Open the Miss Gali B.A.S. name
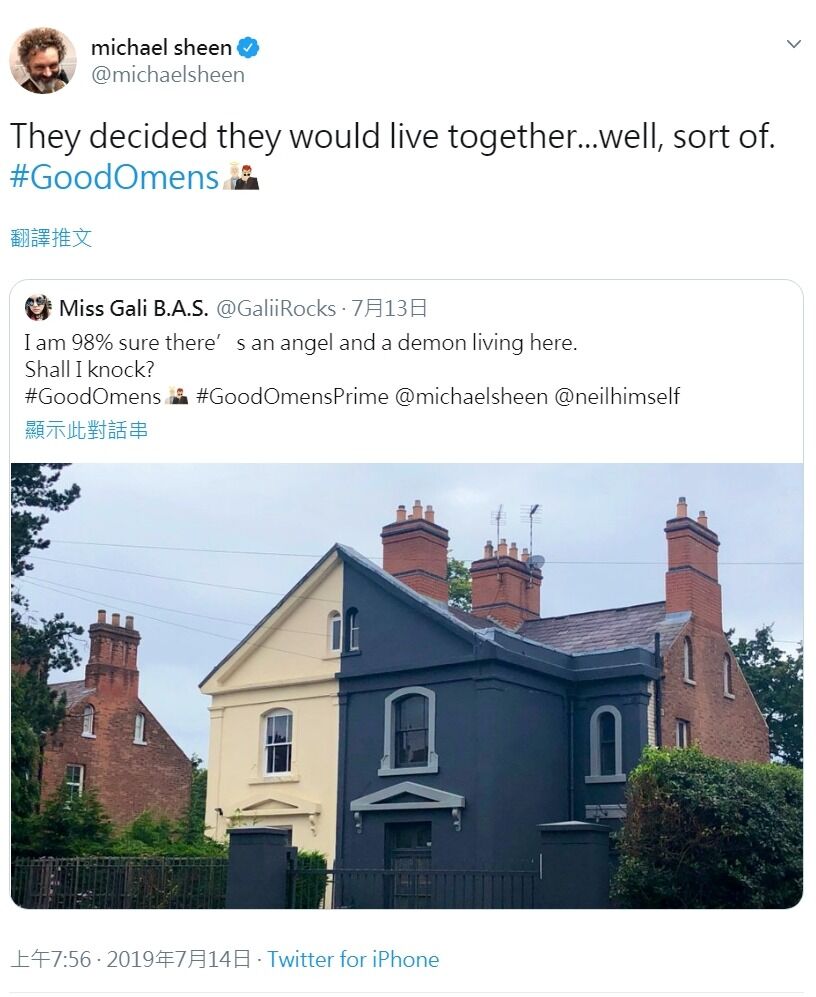This screenshot has width=816, height=997. 134,308
